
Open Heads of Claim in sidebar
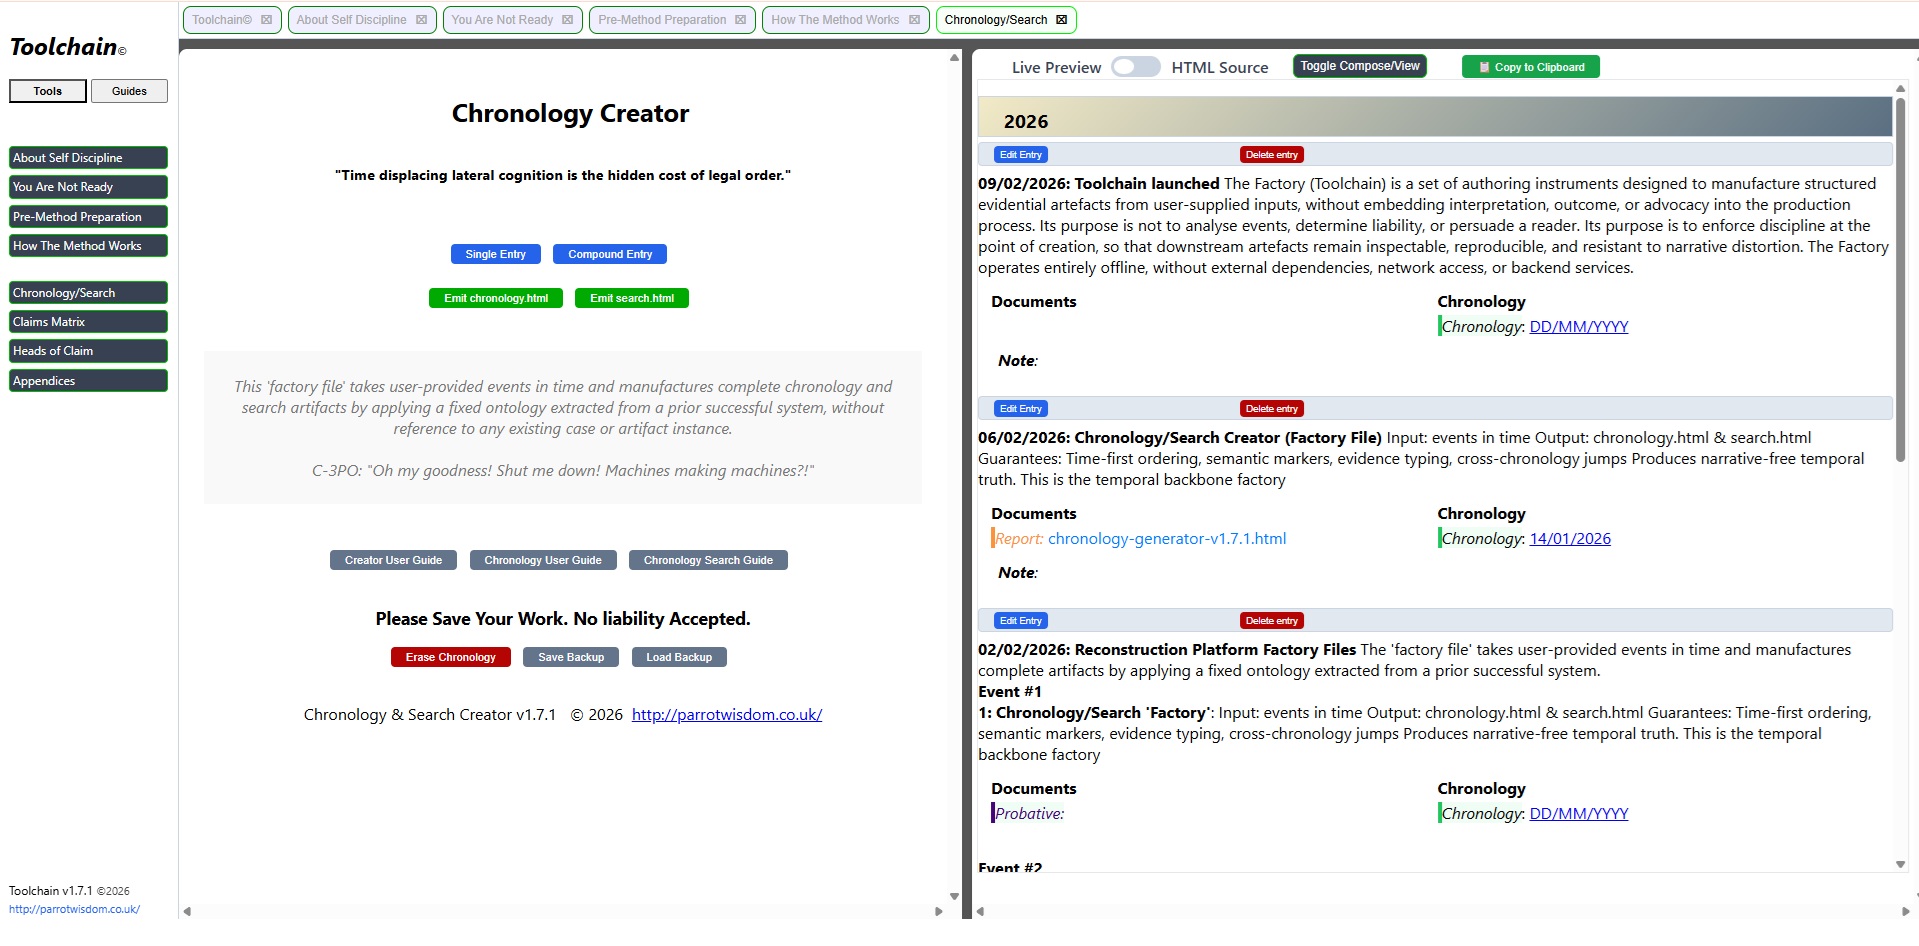88,351
